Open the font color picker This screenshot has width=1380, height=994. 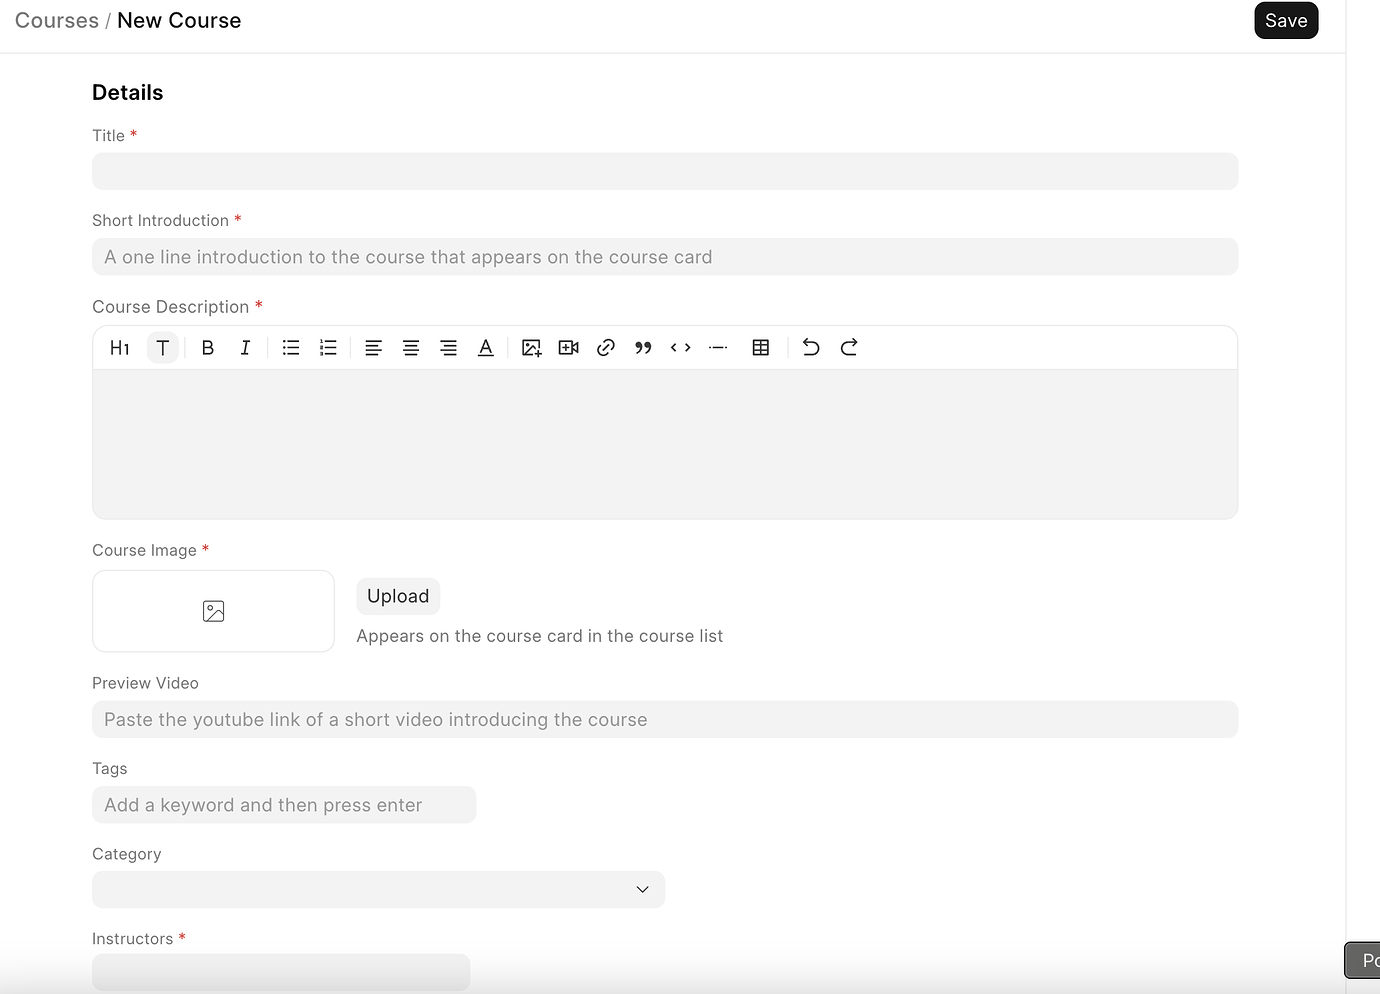click(486, 348)
